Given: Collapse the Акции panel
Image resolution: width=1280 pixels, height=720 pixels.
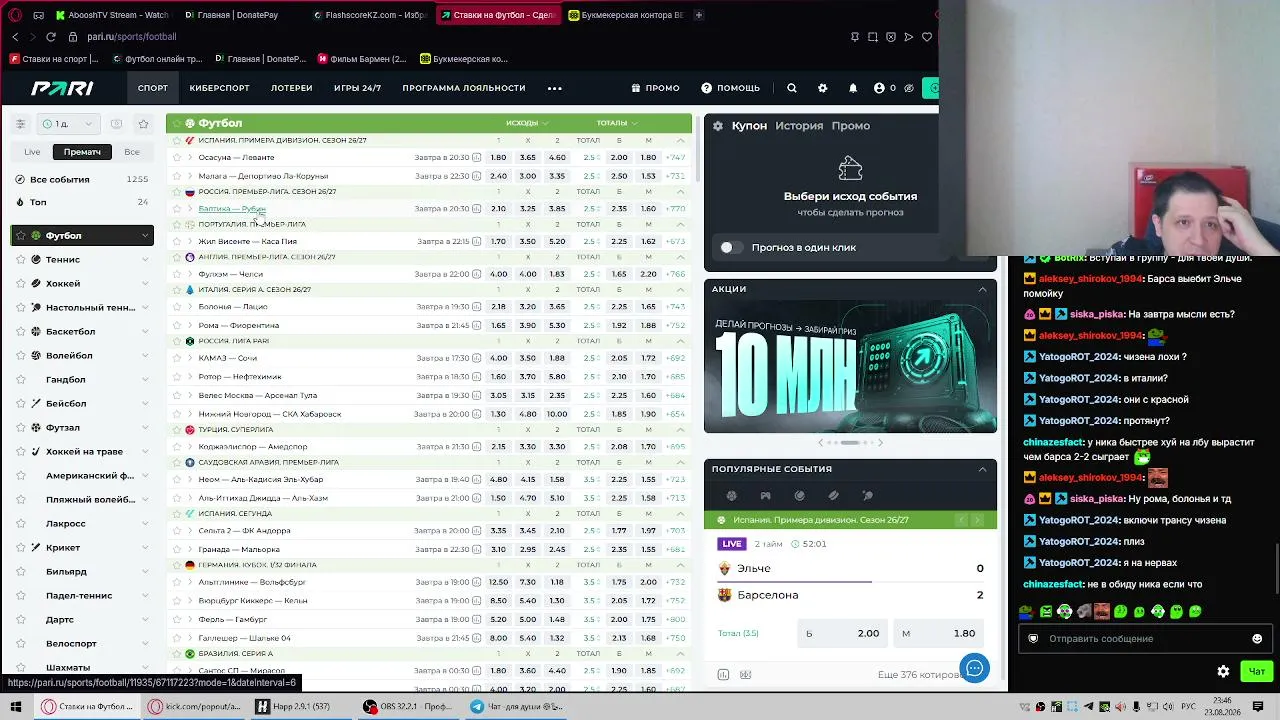Looking at the screenshot, I should 982,289.
